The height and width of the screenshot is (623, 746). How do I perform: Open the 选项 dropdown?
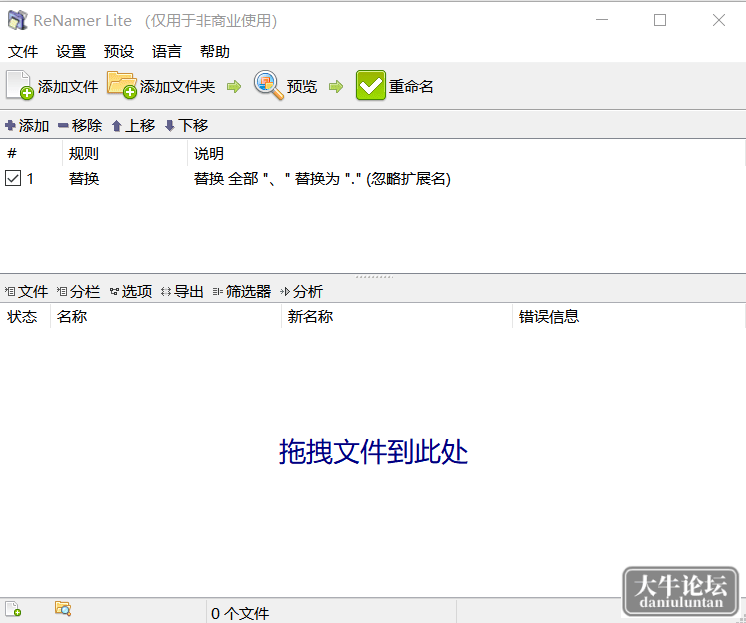131,291
